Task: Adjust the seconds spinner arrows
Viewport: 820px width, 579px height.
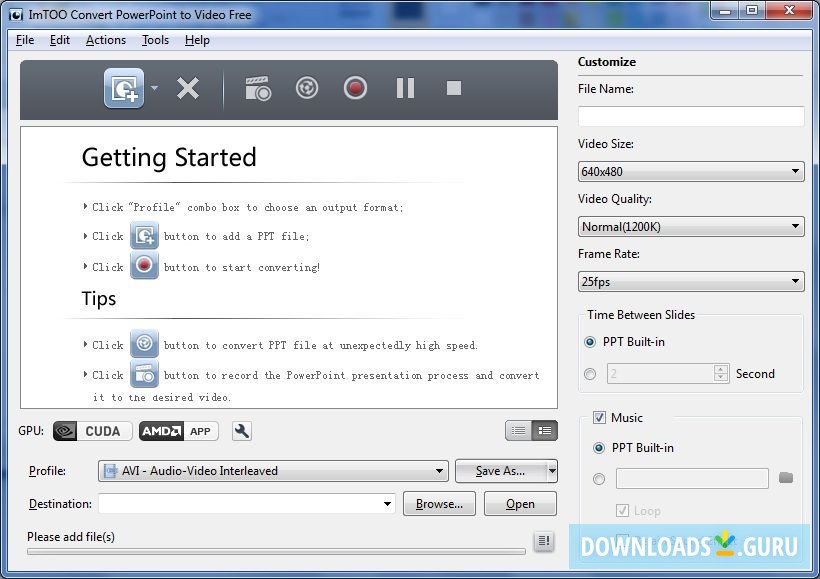Action: click(721, 373)
